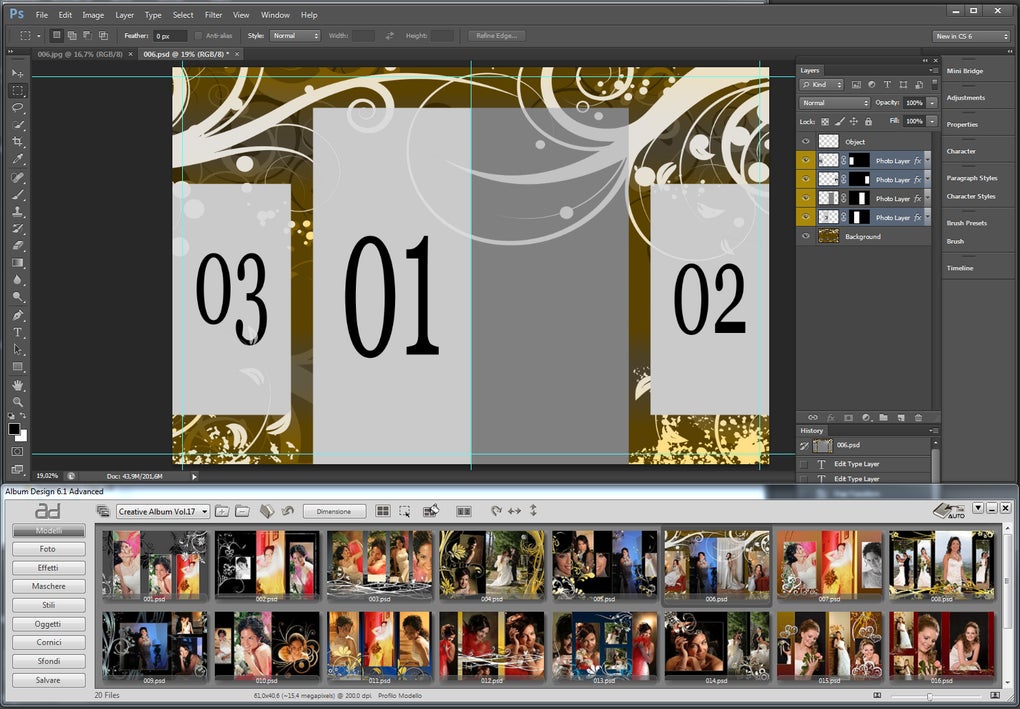Toggle visibility of Object layer
Image resolution: width=1020 pixels, height=709 pixels.
point(806,142)
